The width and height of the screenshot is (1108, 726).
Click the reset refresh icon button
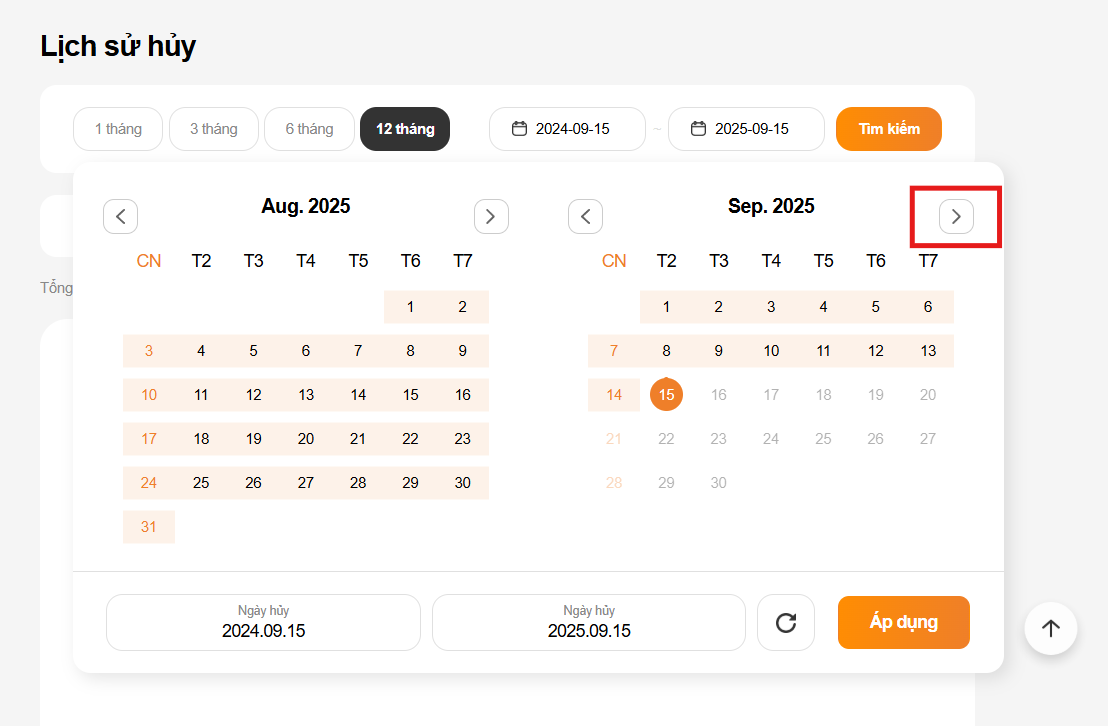tap(786, 623)
